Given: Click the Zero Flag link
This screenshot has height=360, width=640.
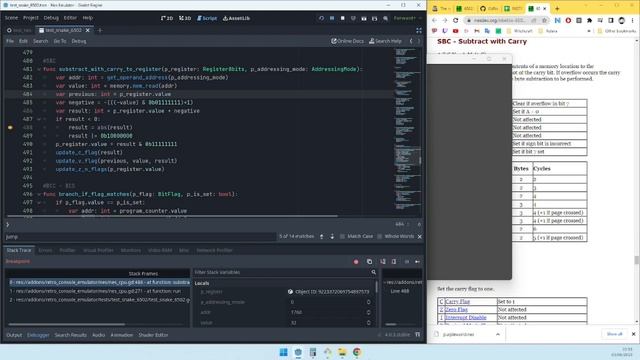Looking at the screenshot, I should click(456, 309).
